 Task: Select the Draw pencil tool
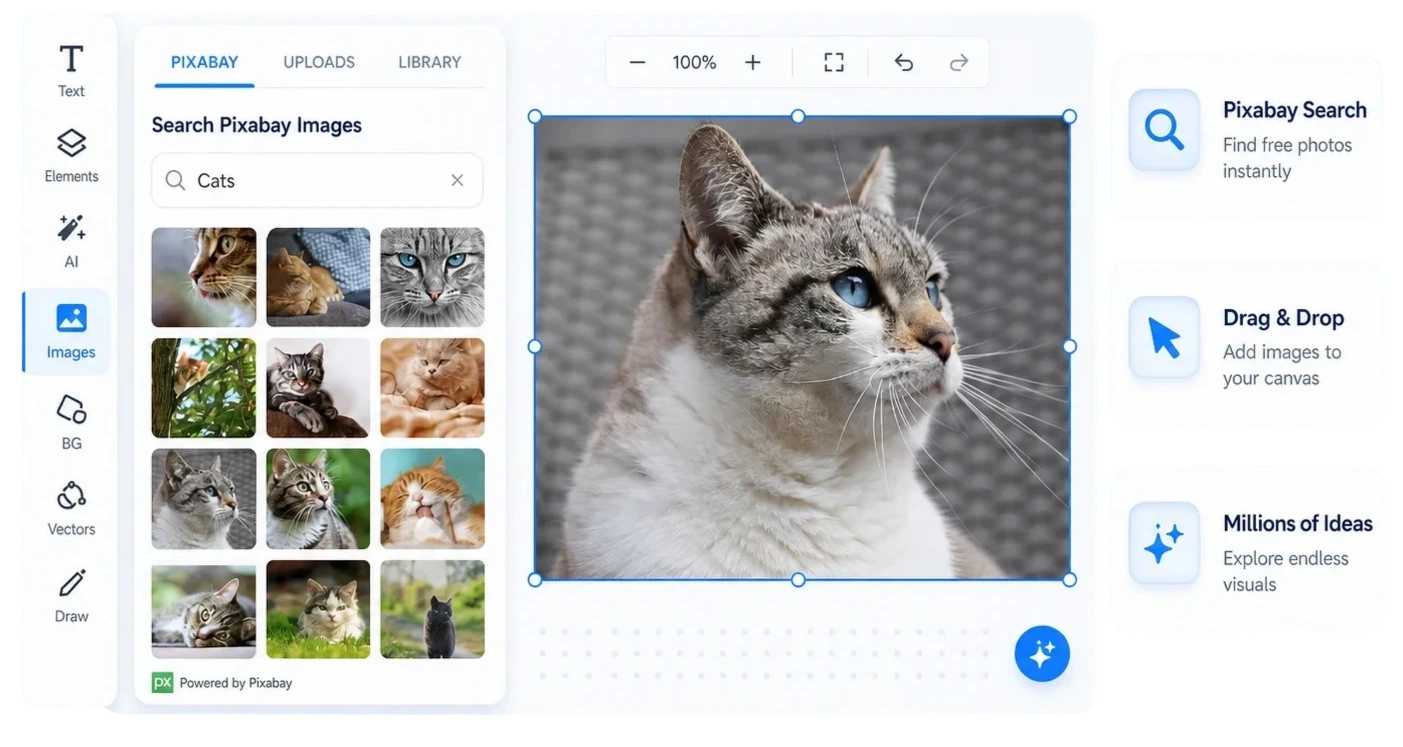coord(71,595)
